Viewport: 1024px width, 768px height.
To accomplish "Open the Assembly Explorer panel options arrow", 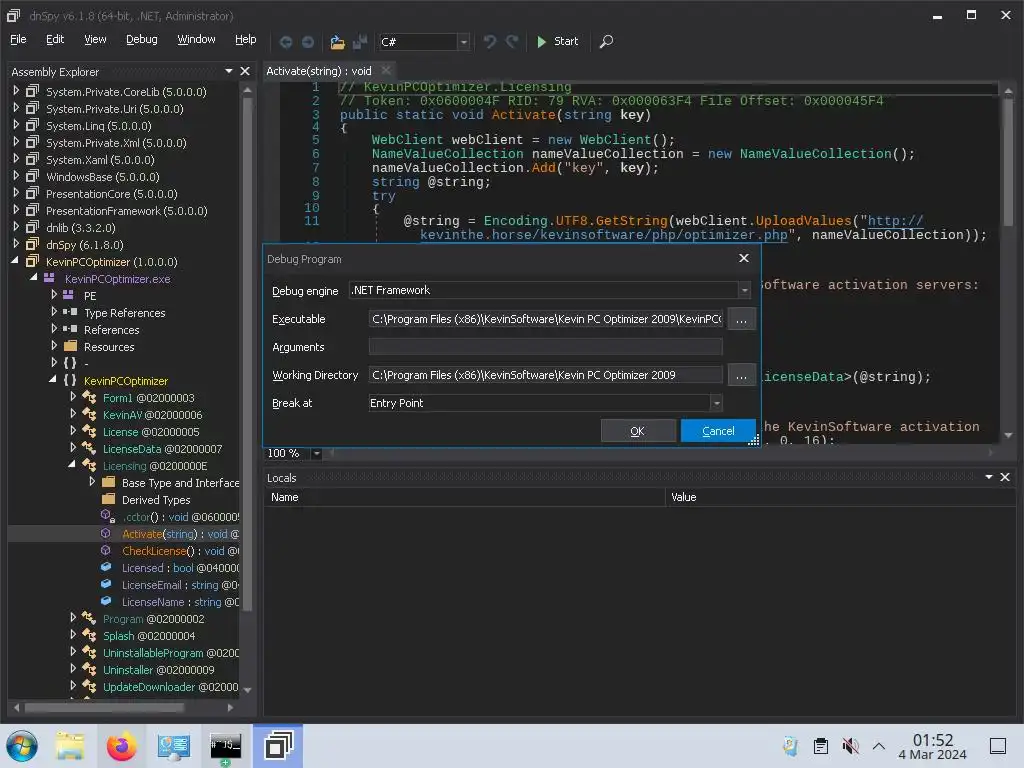I will point(229,71).
